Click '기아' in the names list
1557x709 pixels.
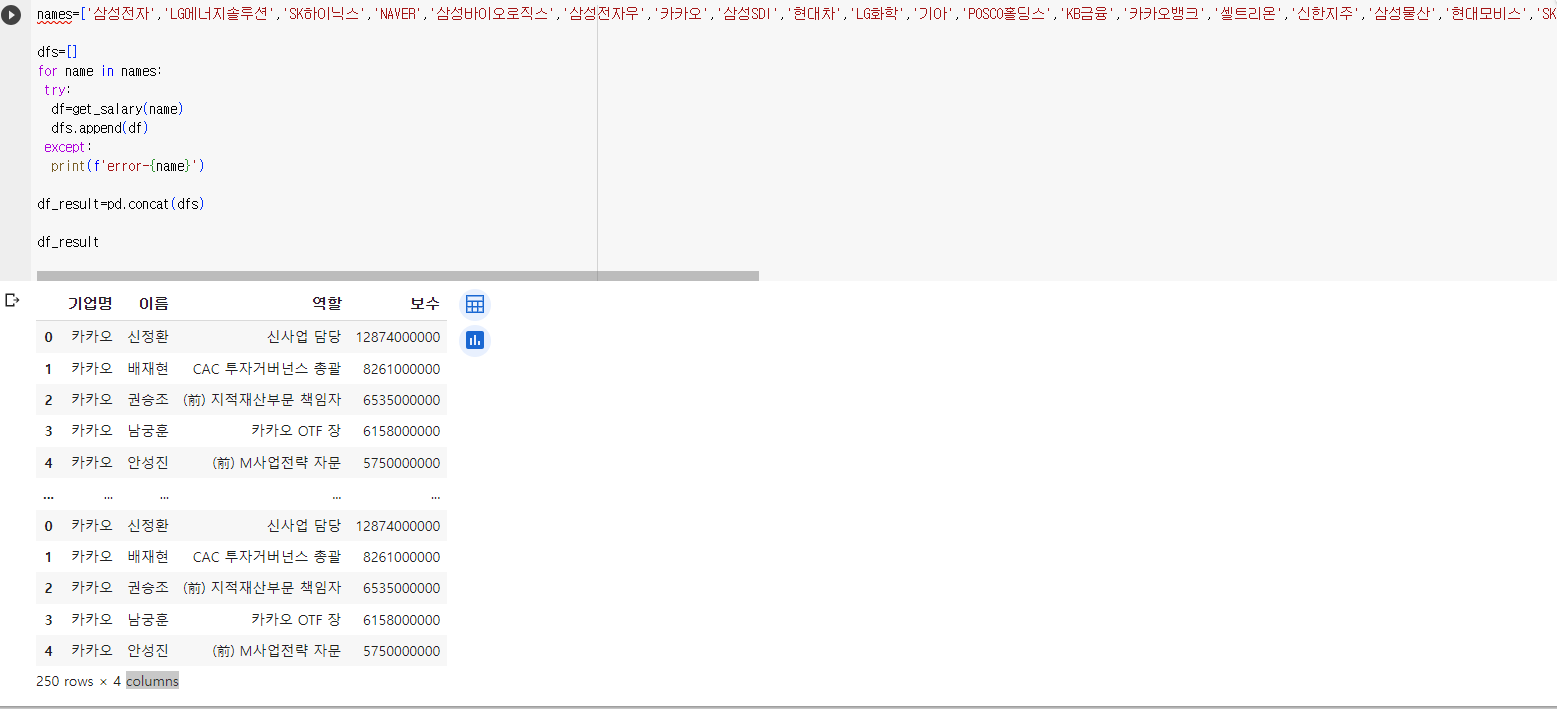pos(931,15)
